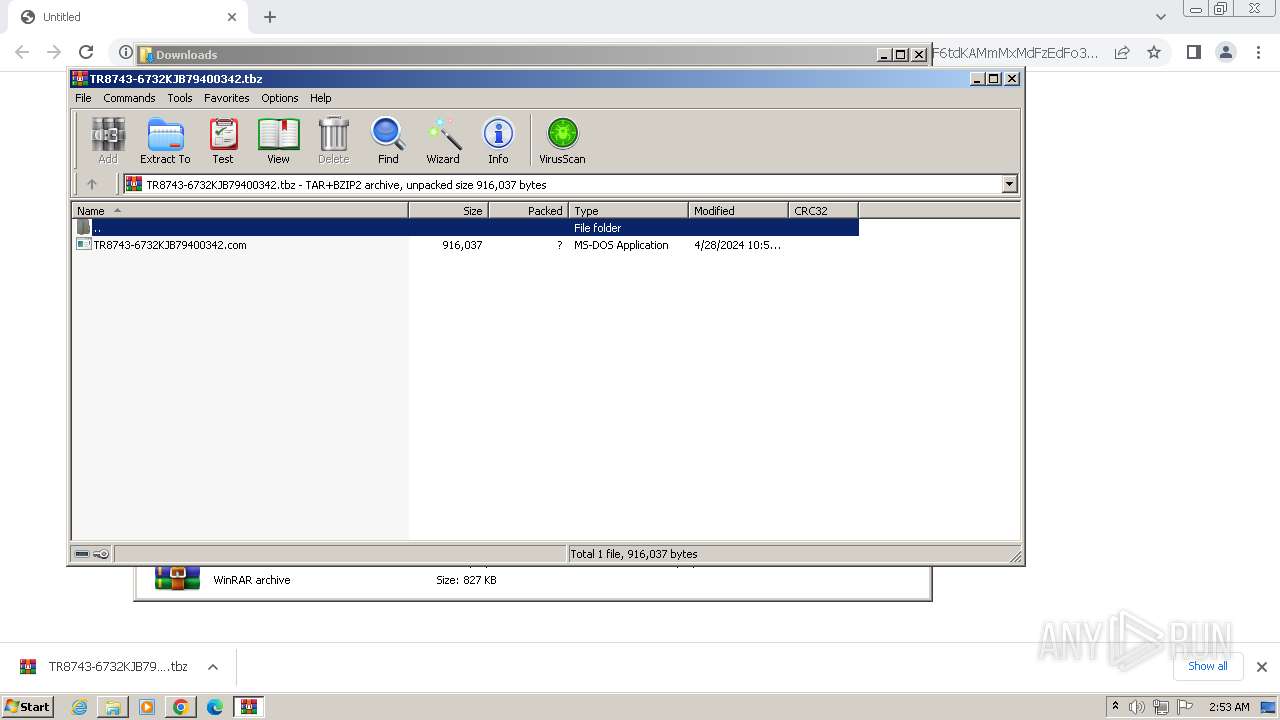Open a new Chrome tab

point(270,17)
